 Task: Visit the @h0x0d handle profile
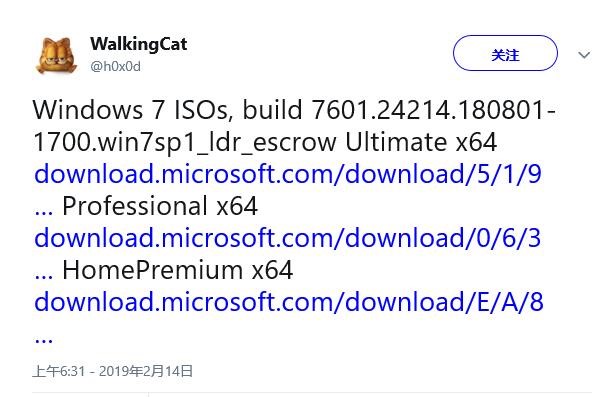(x=116, y=67)
